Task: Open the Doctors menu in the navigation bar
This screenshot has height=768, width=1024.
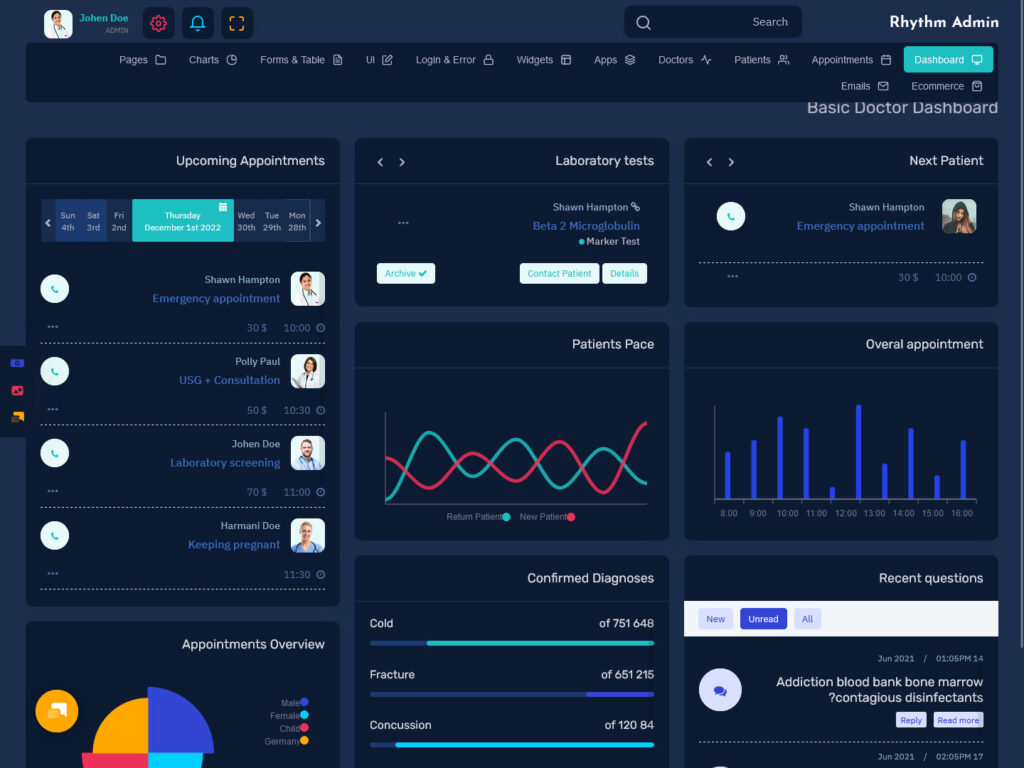Action: tap(683, 59)
